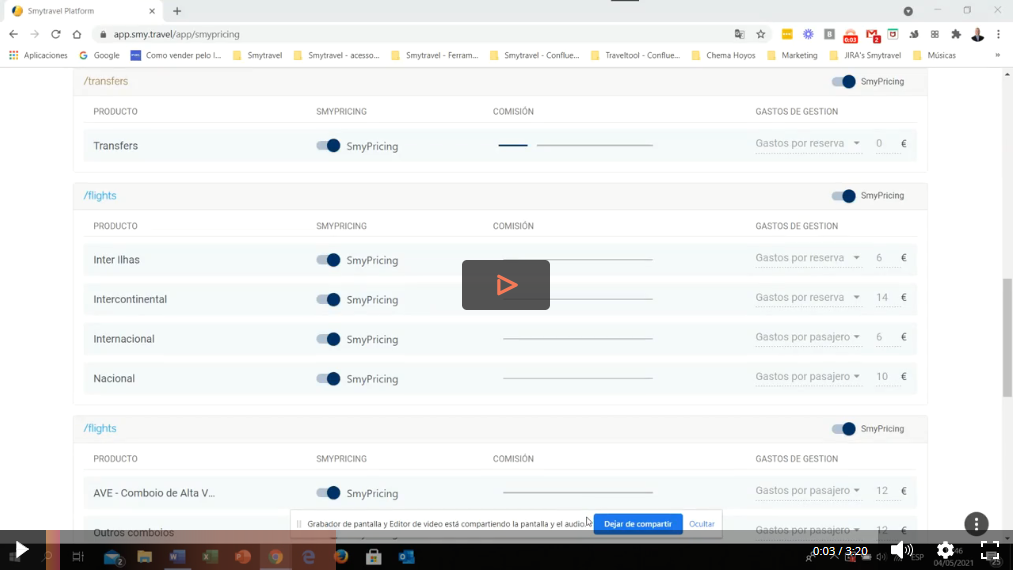Open the browser Extensions puzzle icon
This screenshot has width=1013, height=570.
pos(956,34)
